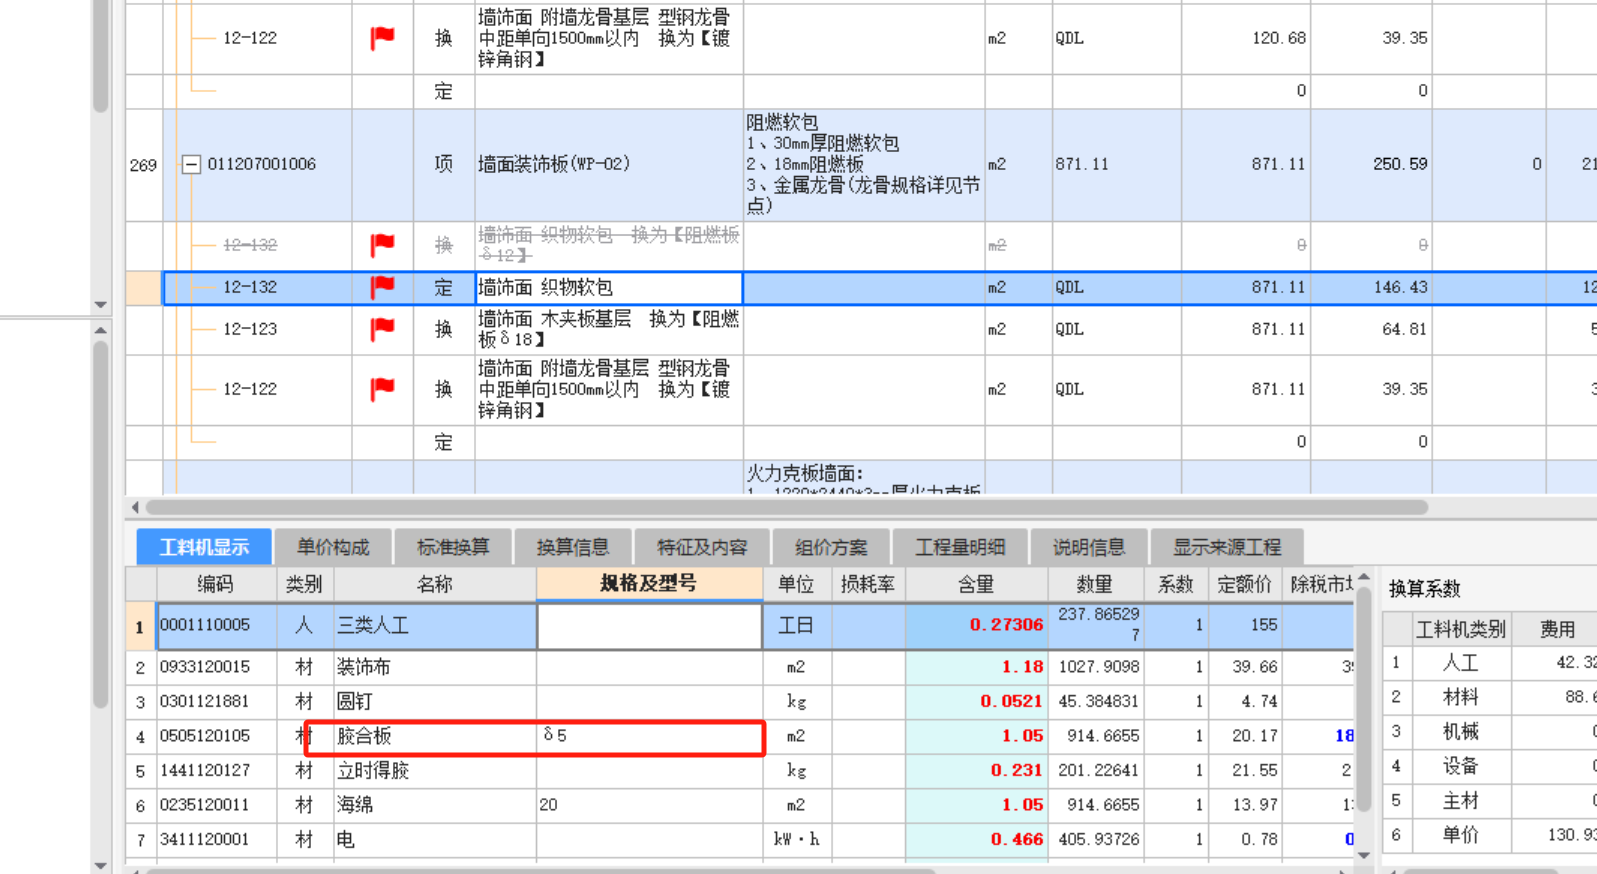Click 工料机类别 column header
Viewport: 1597px width, 874px height.
click(x=1461, y=629)
